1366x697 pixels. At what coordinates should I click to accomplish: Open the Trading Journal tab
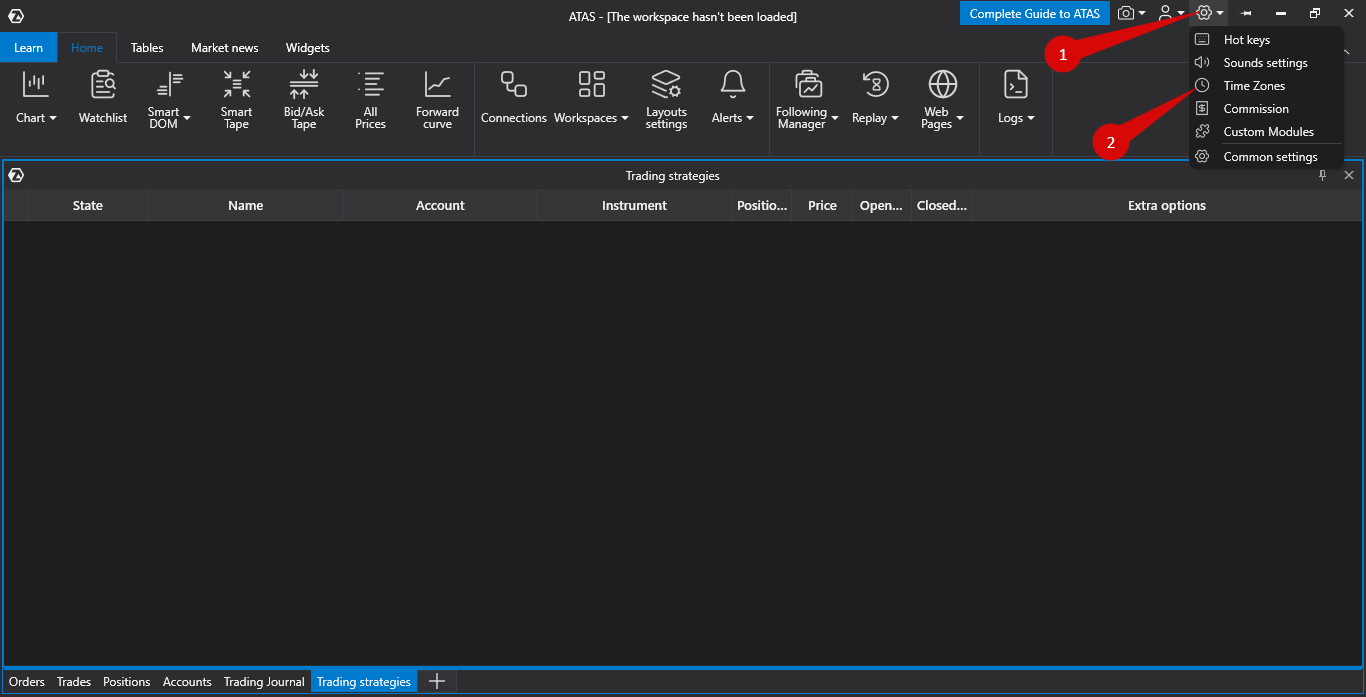264,682
